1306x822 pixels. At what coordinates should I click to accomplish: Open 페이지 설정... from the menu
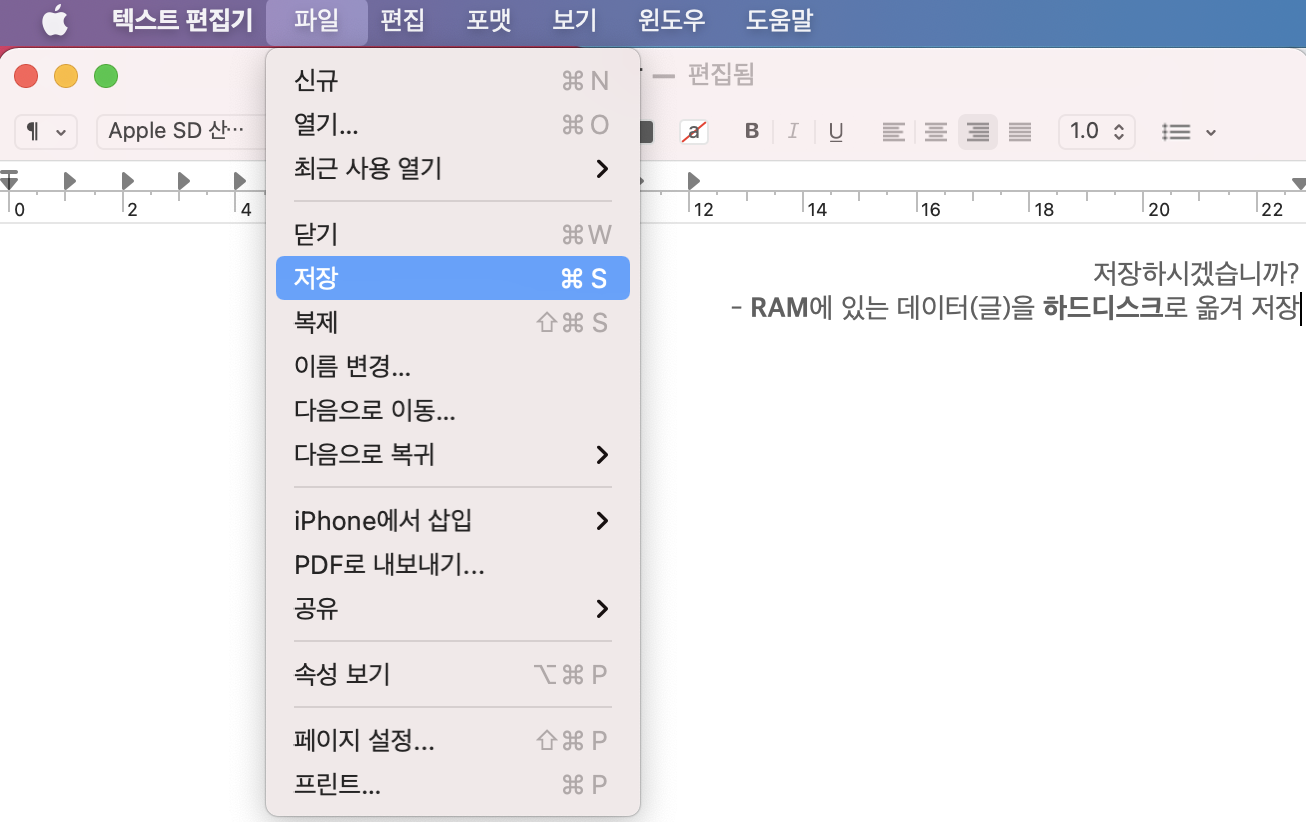click(452, 740)
